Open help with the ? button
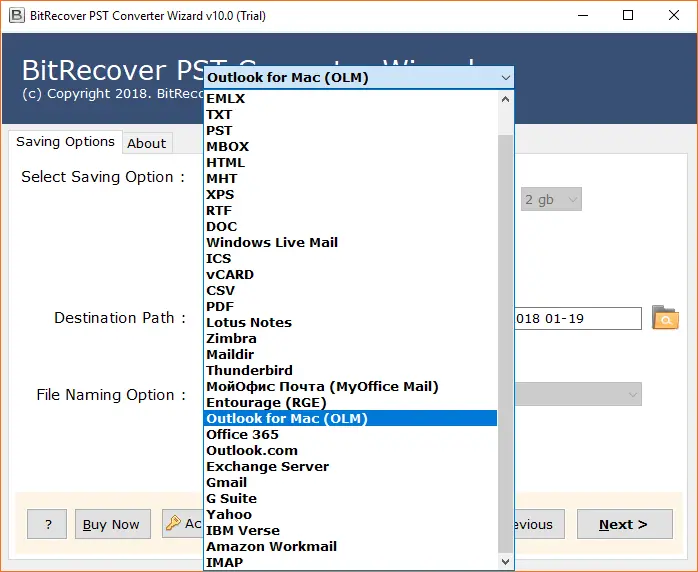The width and height of the screenshot is (698, 572). coord(47,524)
